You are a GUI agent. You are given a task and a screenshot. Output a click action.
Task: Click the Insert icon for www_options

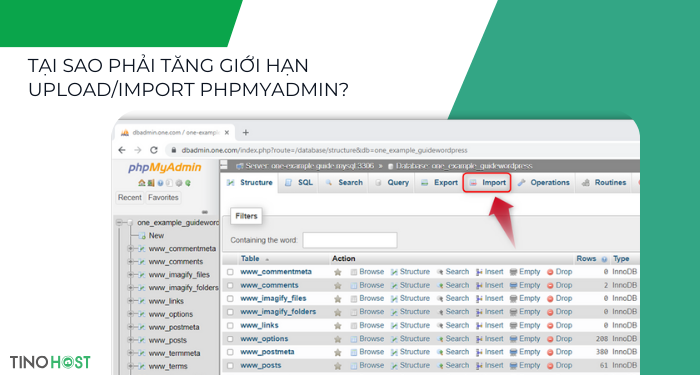click(479, 339)
